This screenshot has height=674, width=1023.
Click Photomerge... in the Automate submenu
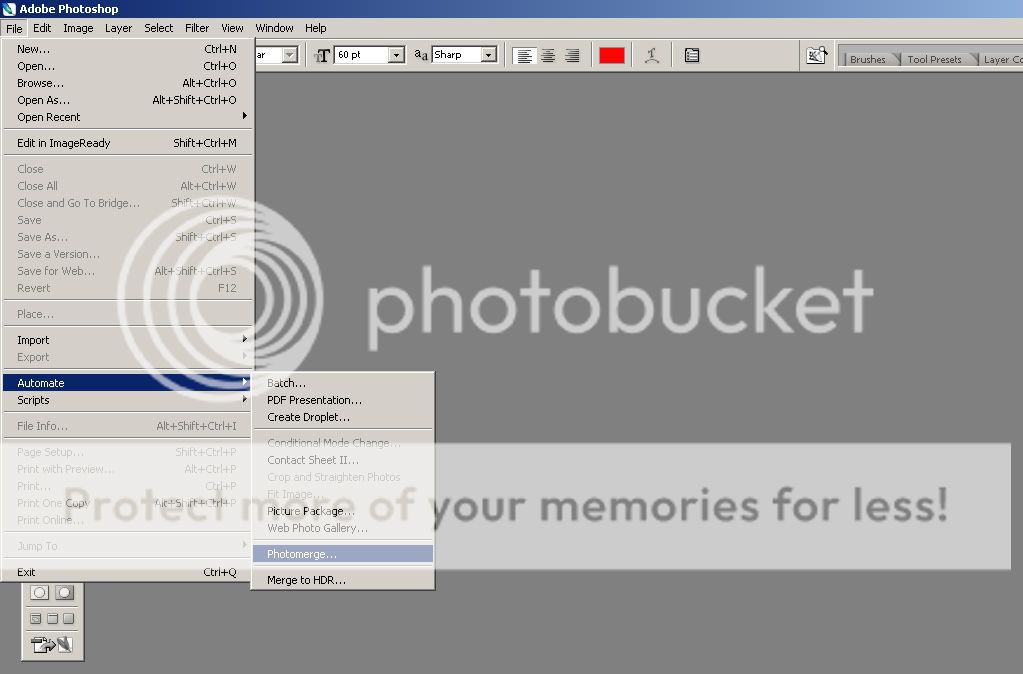click(x=343, y=554)
